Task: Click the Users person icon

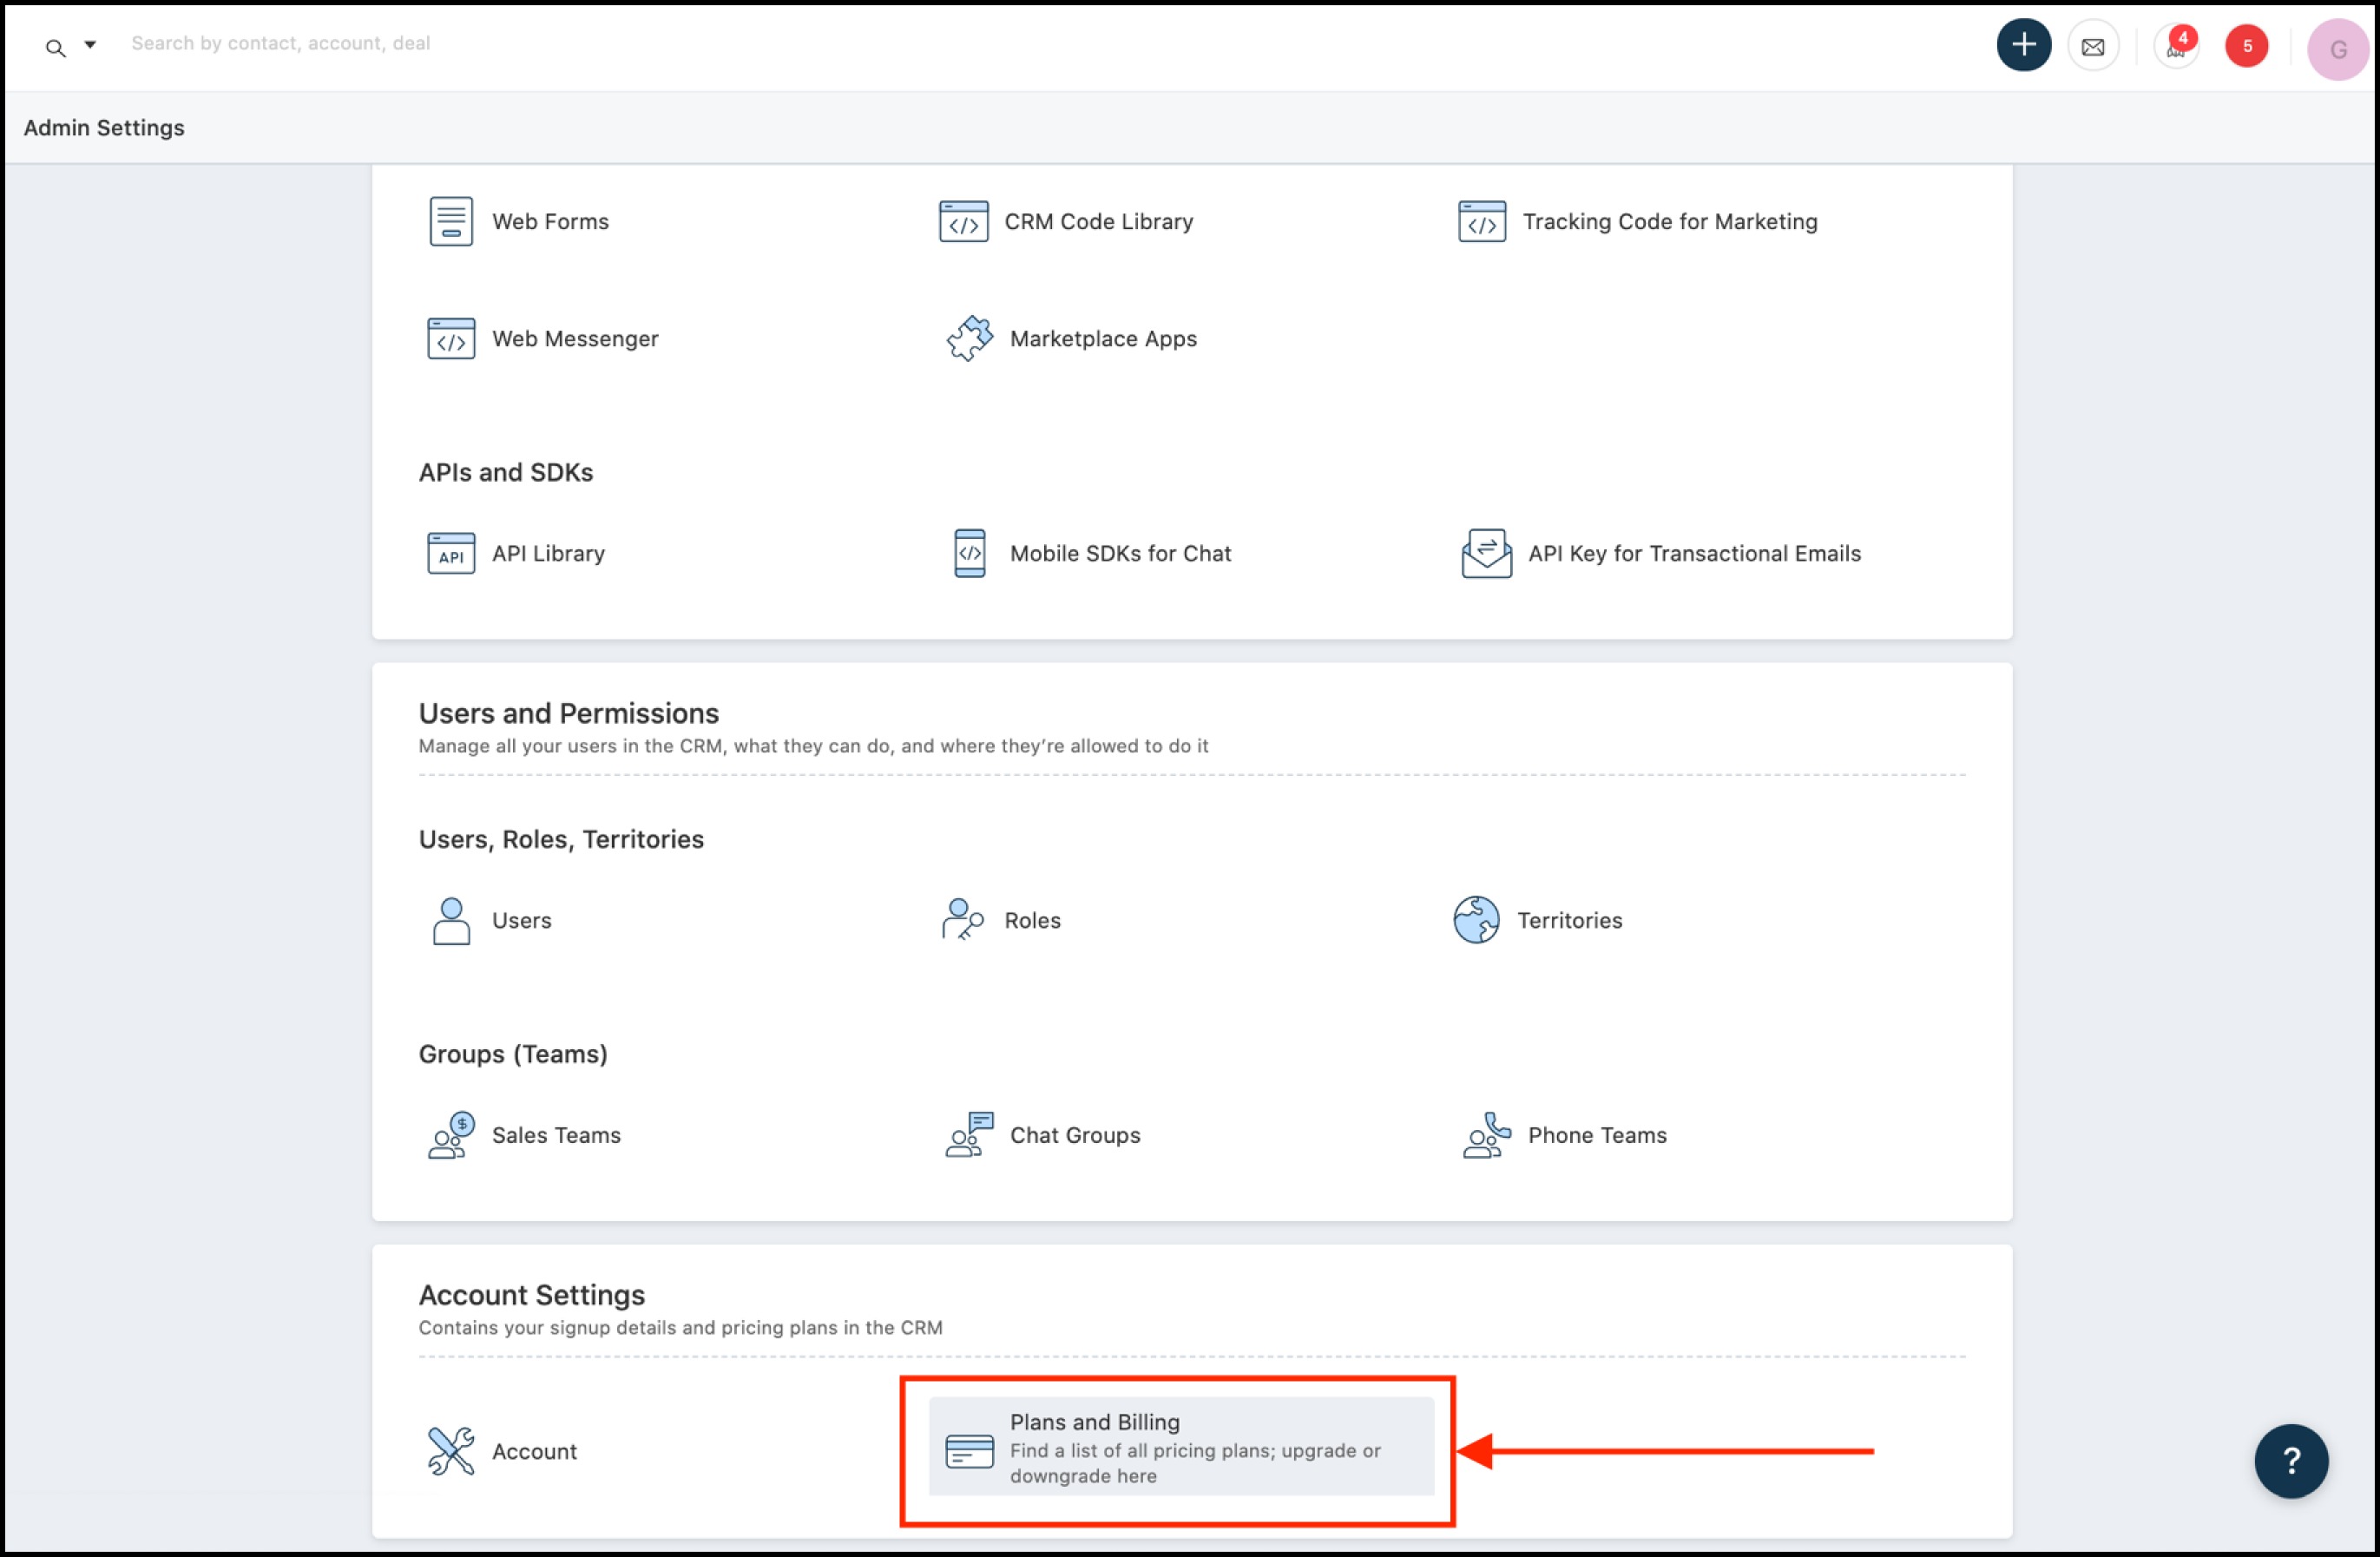Action: click(x=451, y=920)
